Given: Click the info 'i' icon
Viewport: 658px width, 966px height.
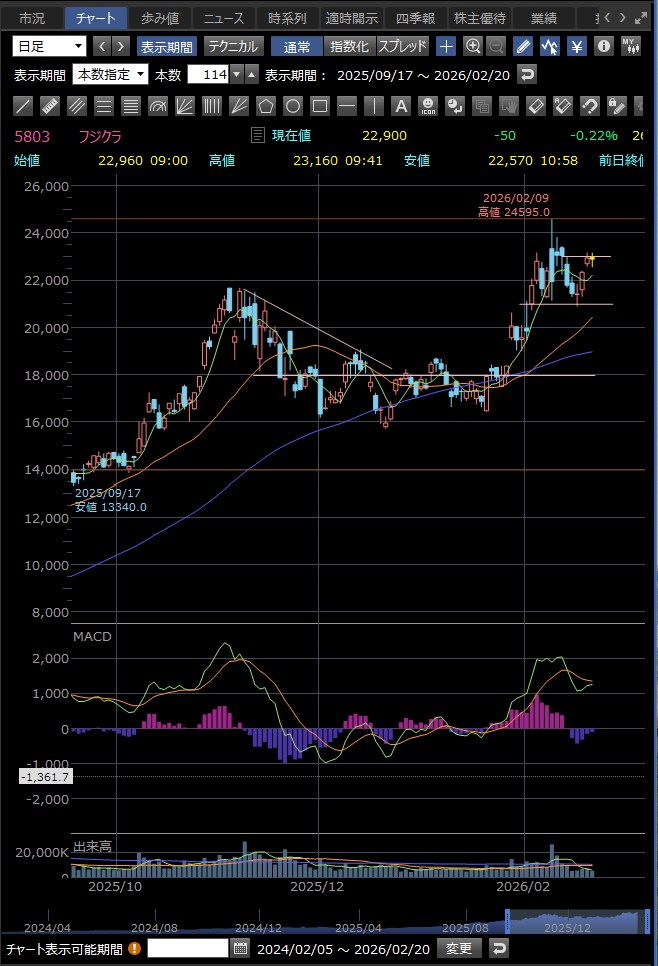Looking at the screenshot, I should click(x=604, y=46).
